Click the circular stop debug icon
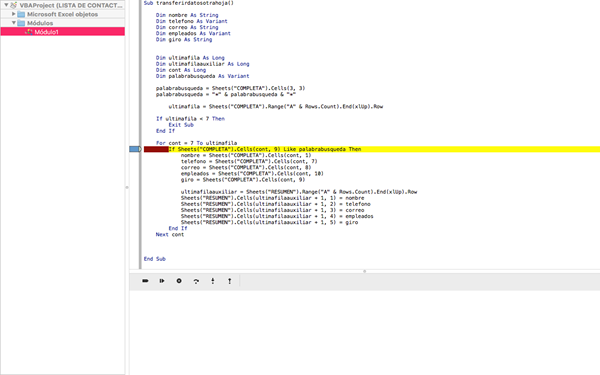 pyautogui.click(x=179, y=281)
